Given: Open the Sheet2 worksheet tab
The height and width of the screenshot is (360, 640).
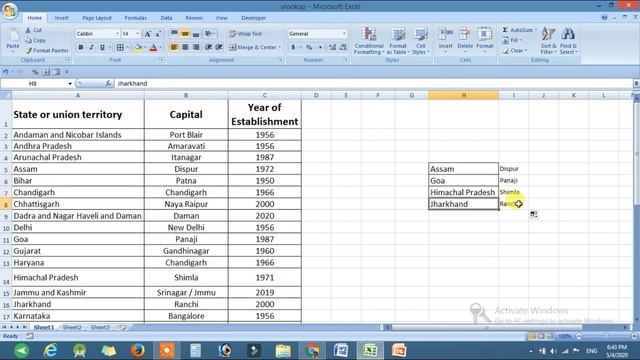Looking at the screenshot, I should click(x=72, y=327).
